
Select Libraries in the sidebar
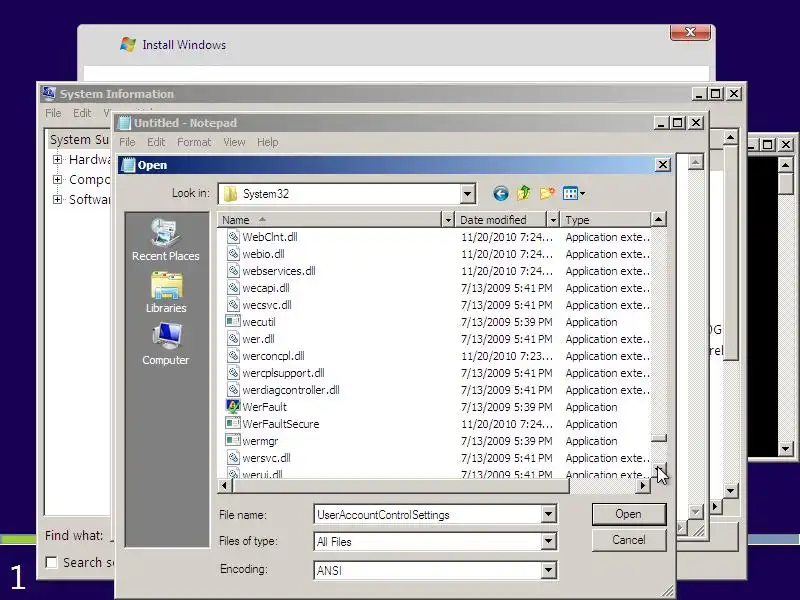[x=166, y=293]
